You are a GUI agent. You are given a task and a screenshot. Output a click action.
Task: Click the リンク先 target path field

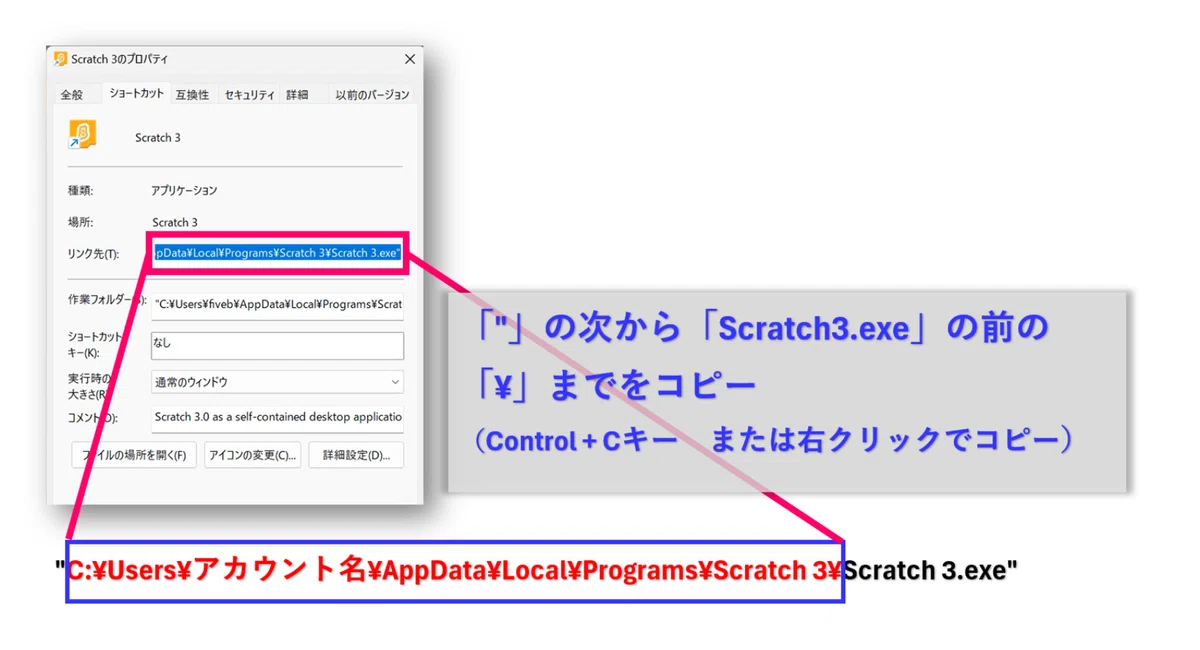277,253
